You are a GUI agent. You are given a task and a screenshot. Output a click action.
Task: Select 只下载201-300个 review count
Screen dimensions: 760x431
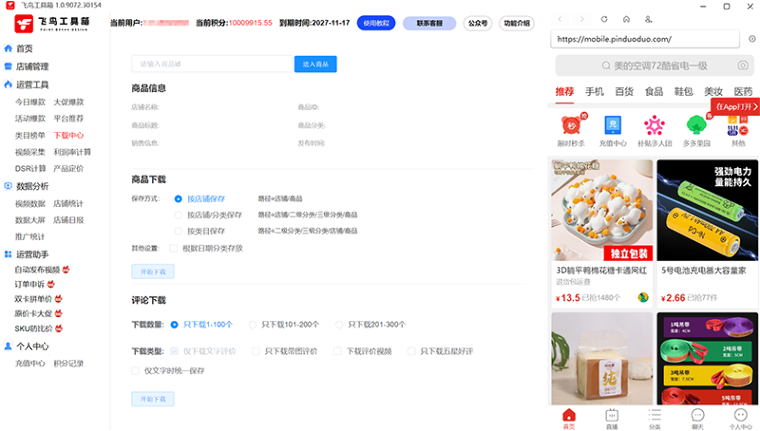click(x=339, y=324)
